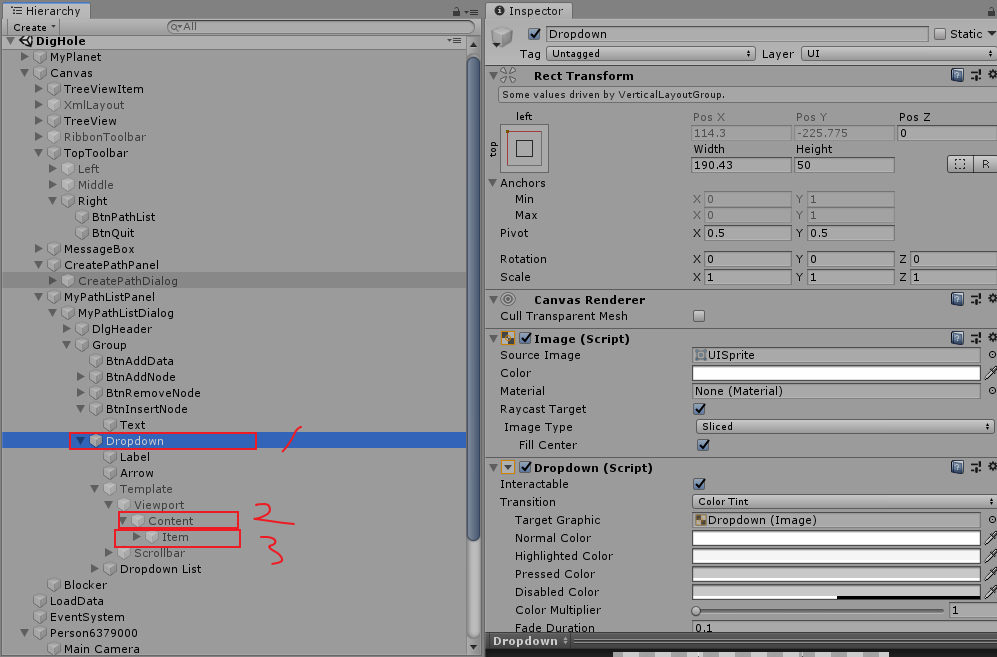Click Dropdown script component icon
The image size is (997, 657).
pos(508,467)
